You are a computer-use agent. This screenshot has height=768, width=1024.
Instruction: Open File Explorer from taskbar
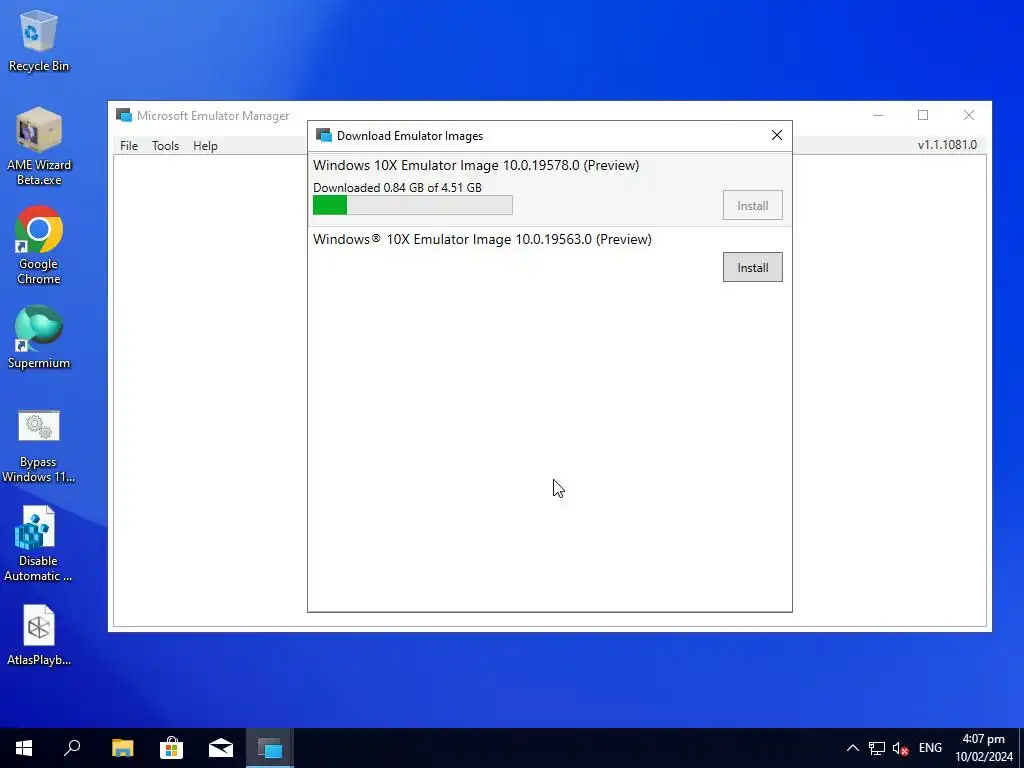pos(122,748)
